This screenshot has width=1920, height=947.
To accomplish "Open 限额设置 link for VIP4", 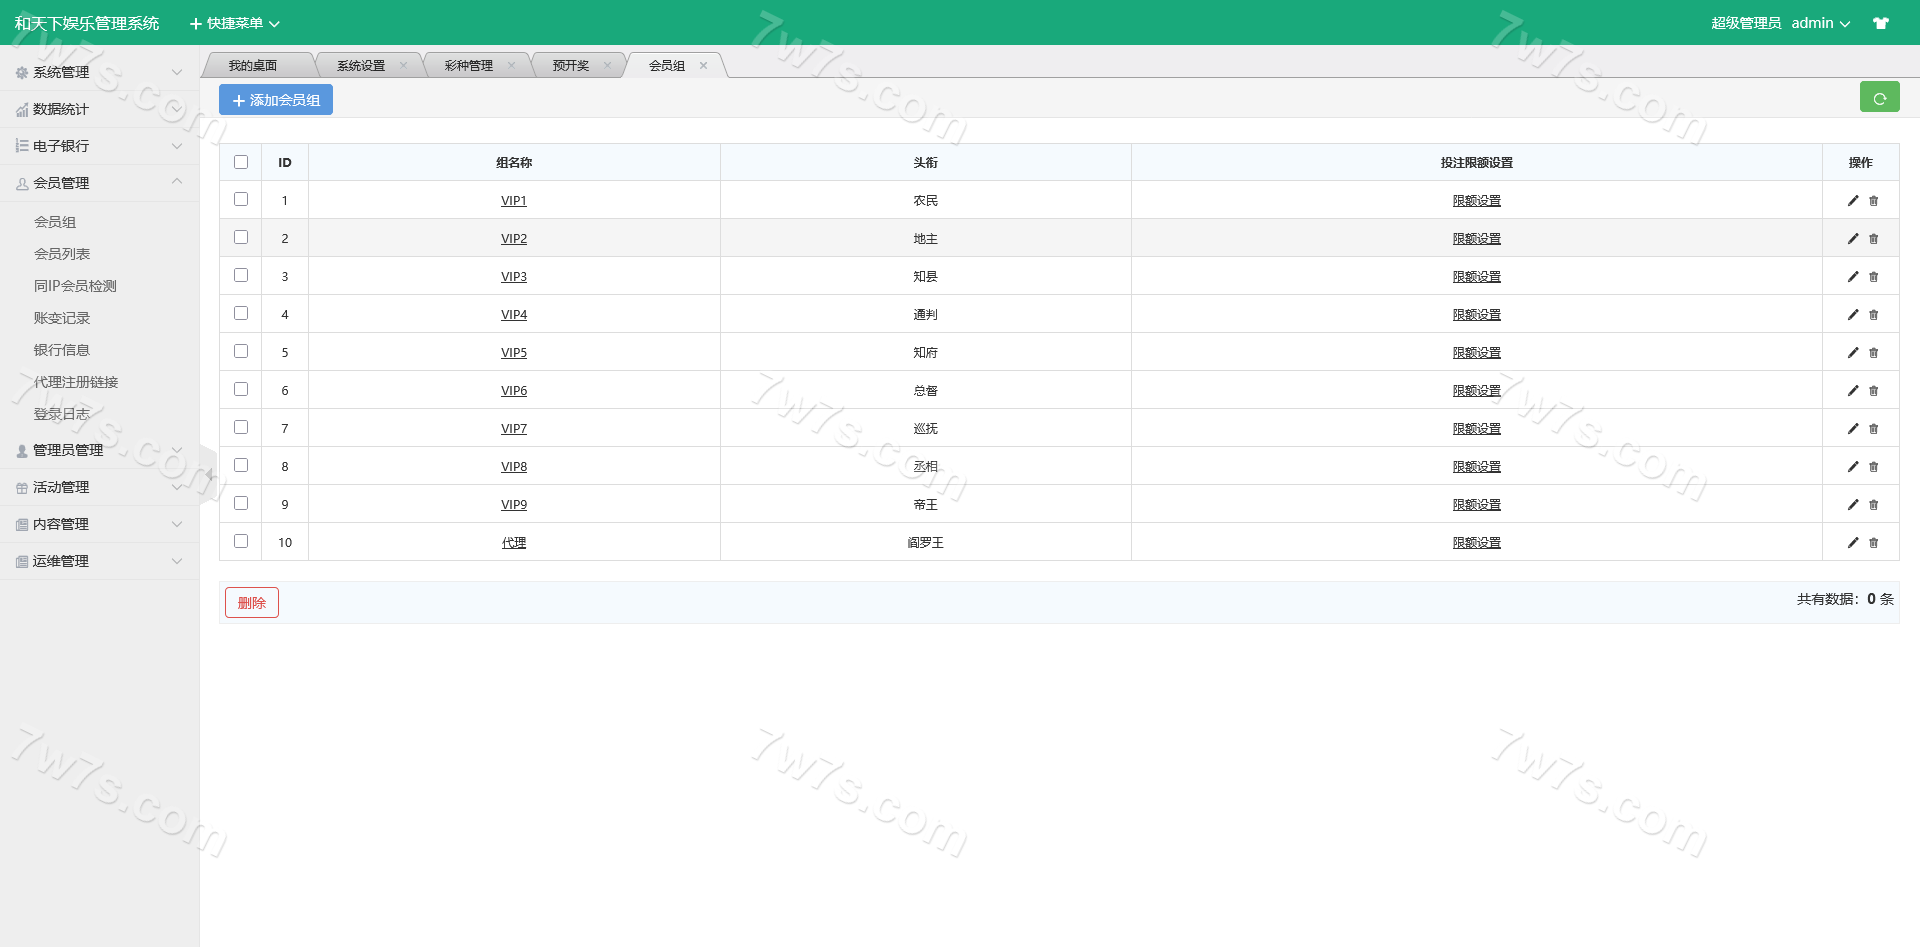I will pyautogui.click(x=1476, y=315).
